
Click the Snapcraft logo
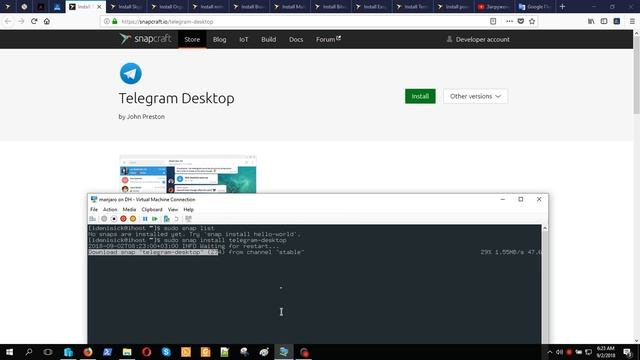click(145, 39)
